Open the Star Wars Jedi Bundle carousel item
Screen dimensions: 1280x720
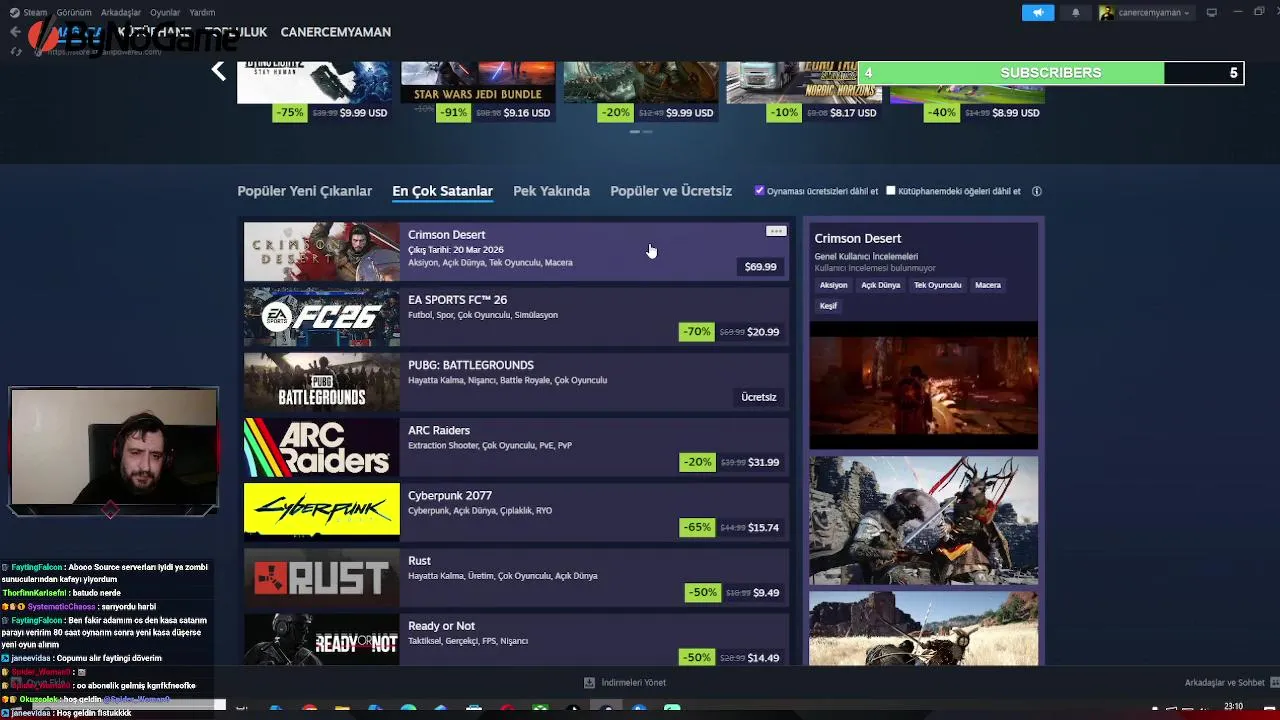478,82
